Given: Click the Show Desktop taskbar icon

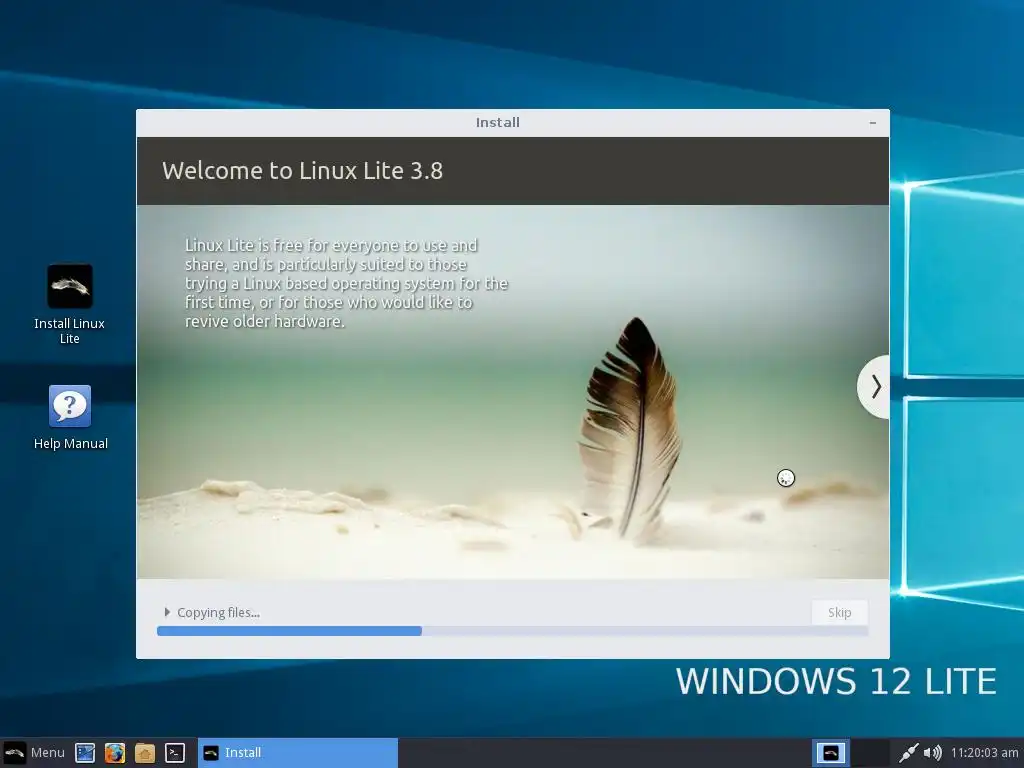Looking at the screenshot, I should point(85,753).
